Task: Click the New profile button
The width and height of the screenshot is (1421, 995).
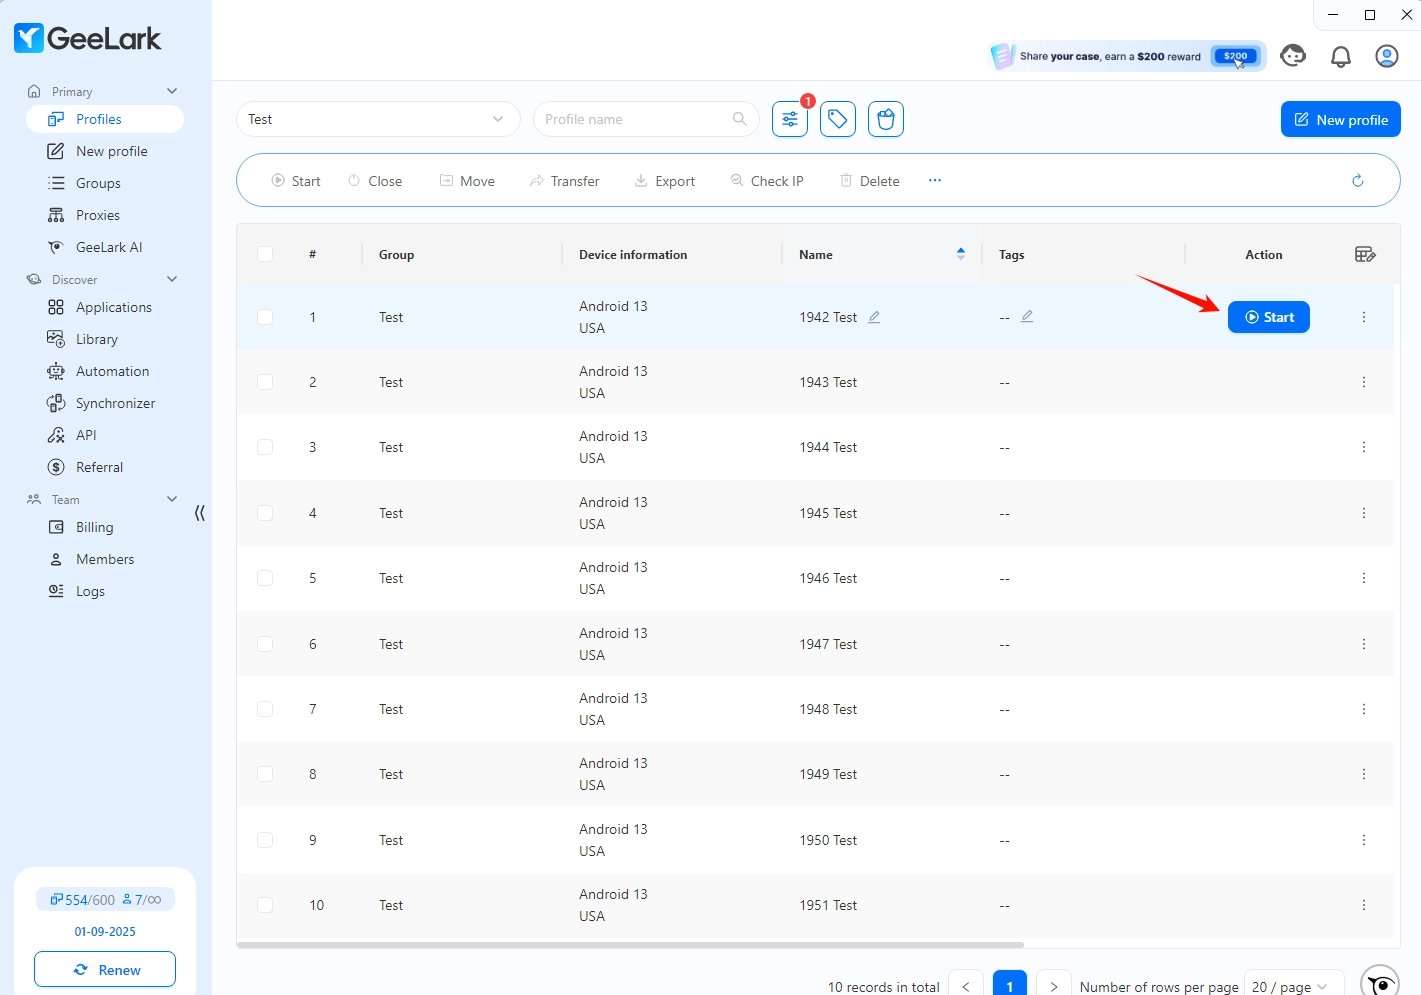Action: [x=1340, y=119]
